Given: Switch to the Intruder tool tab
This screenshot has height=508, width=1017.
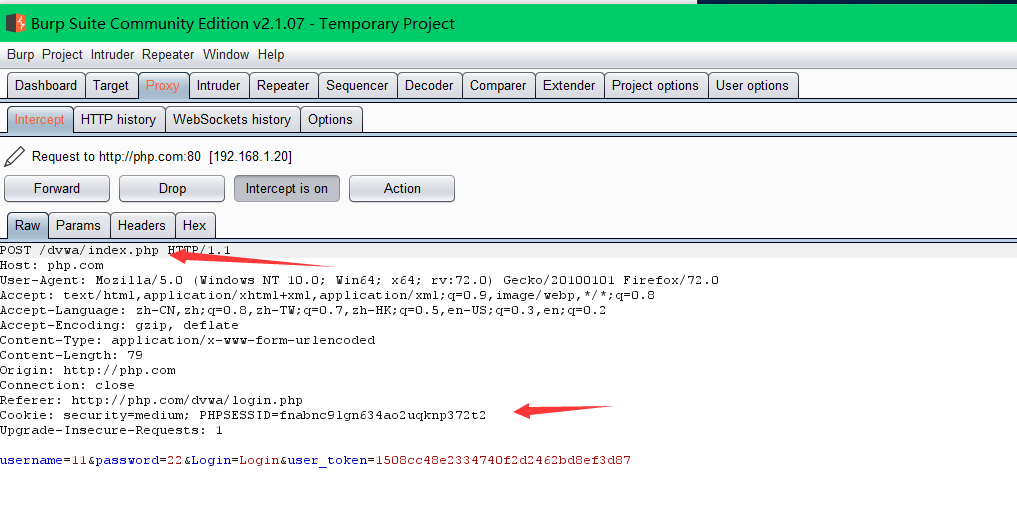Looking at the screenshot, I should [x=219, y=86].
